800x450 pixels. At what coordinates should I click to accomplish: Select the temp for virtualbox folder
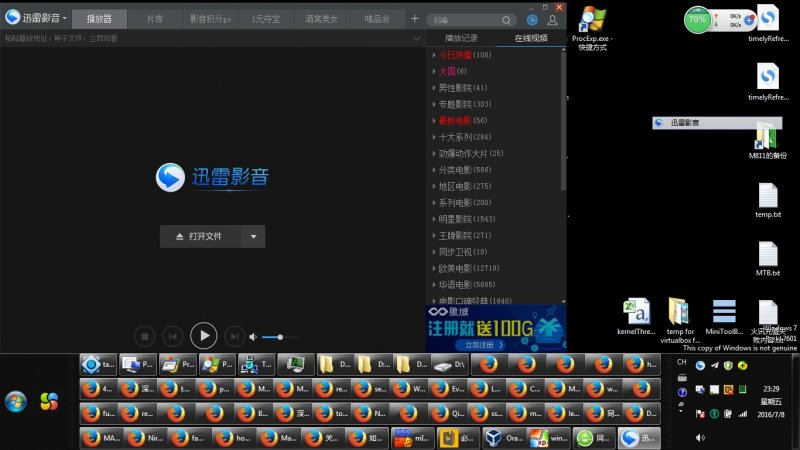click(x=680, y=320)
